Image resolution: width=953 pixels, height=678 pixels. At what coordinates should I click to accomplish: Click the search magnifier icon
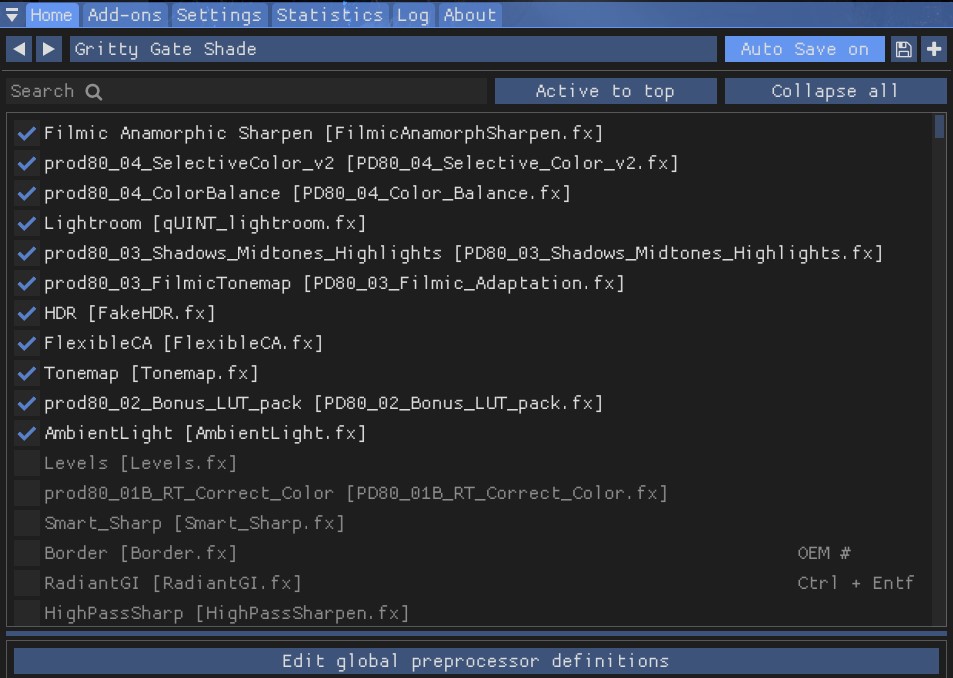click(x=94, y=92)
